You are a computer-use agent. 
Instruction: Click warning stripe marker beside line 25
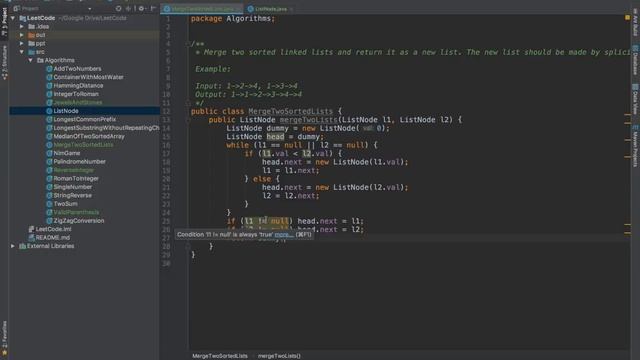click(627, 224)
